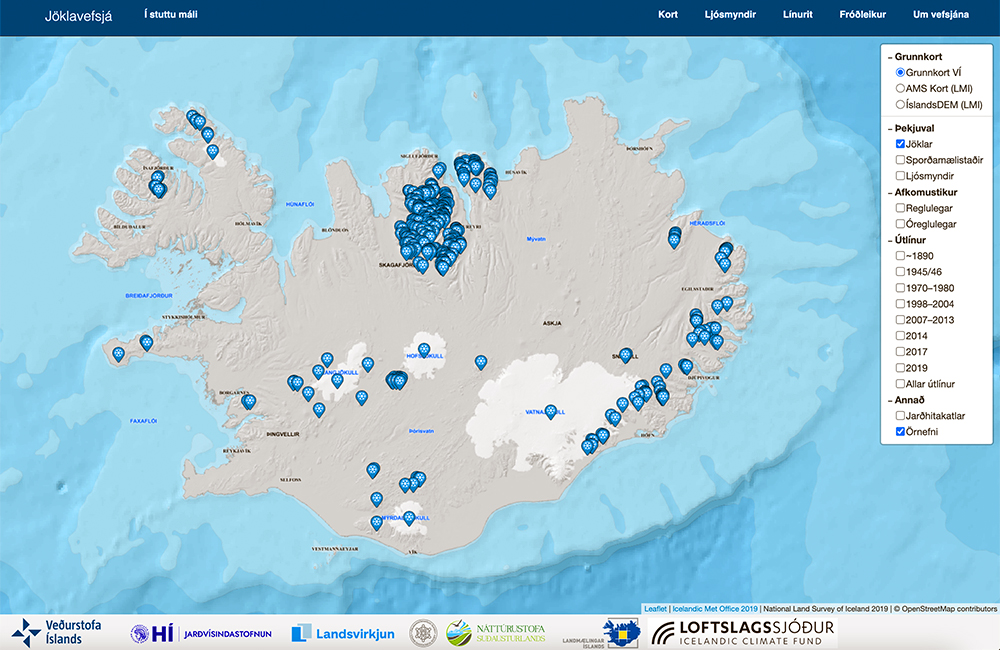Click the marker near Borgarnes label
The image size is (1000, 650).
(x=249, y=401)
